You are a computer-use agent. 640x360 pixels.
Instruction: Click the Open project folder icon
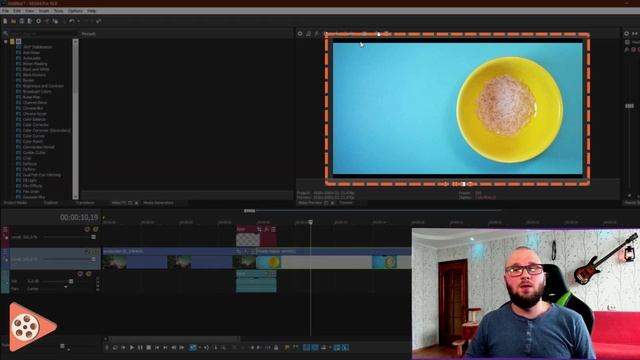point(13,21)
